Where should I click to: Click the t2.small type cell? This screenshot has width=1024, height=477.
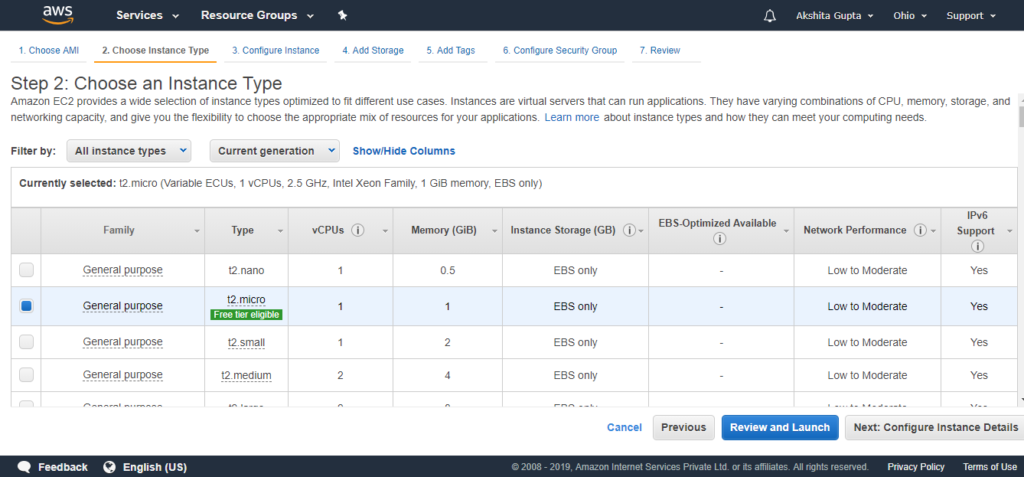tap(246, 342)
